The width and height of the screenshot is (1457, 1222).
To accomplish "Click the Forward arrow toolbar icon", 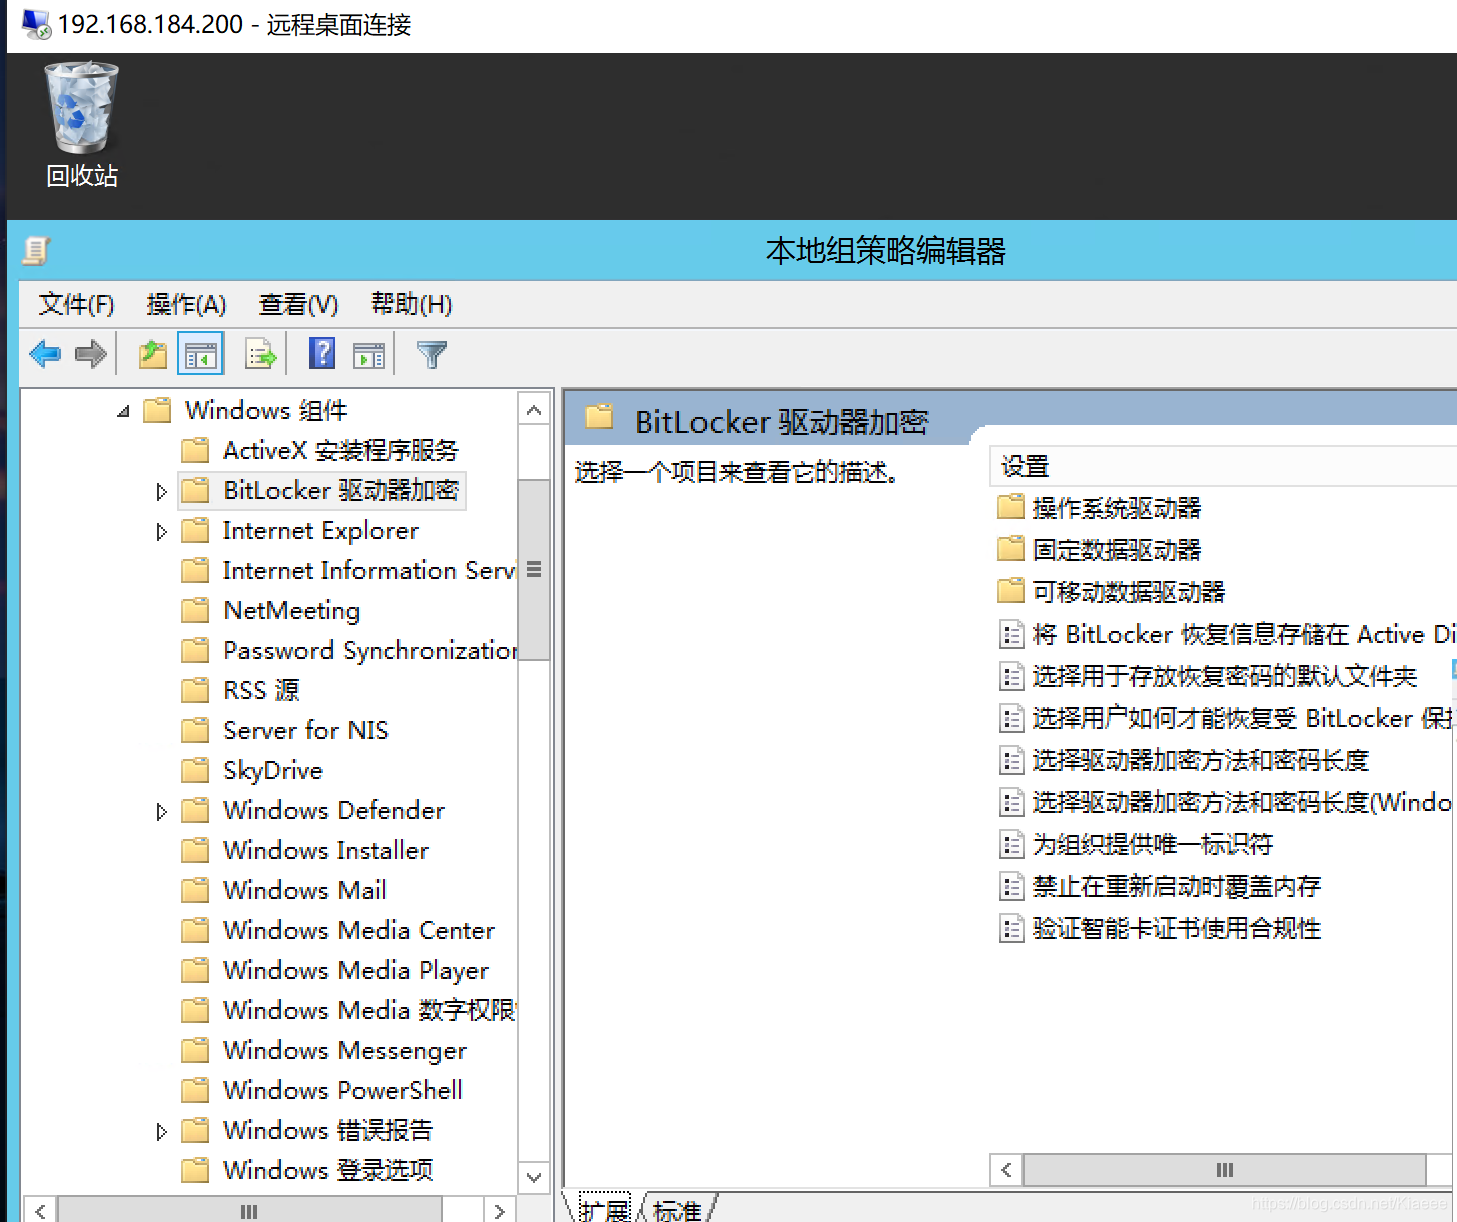I will tap(91, 354).
